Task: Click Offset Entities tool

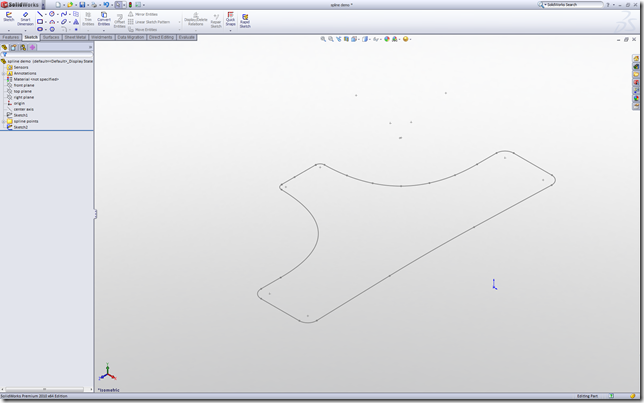Action: [x=120, y=21]
